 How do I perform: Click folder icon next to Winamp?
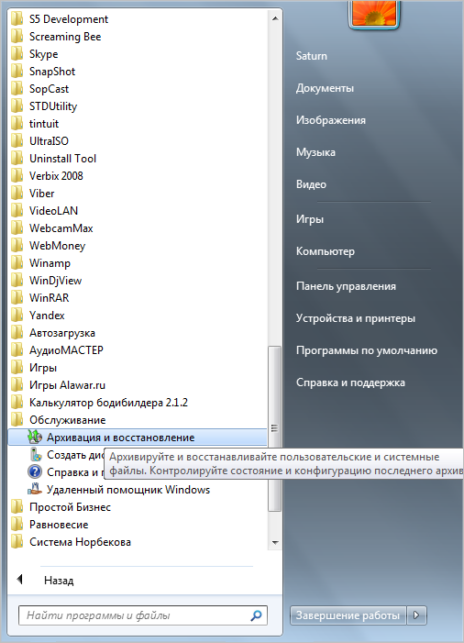pyautogui.click(x=17, y=262)
